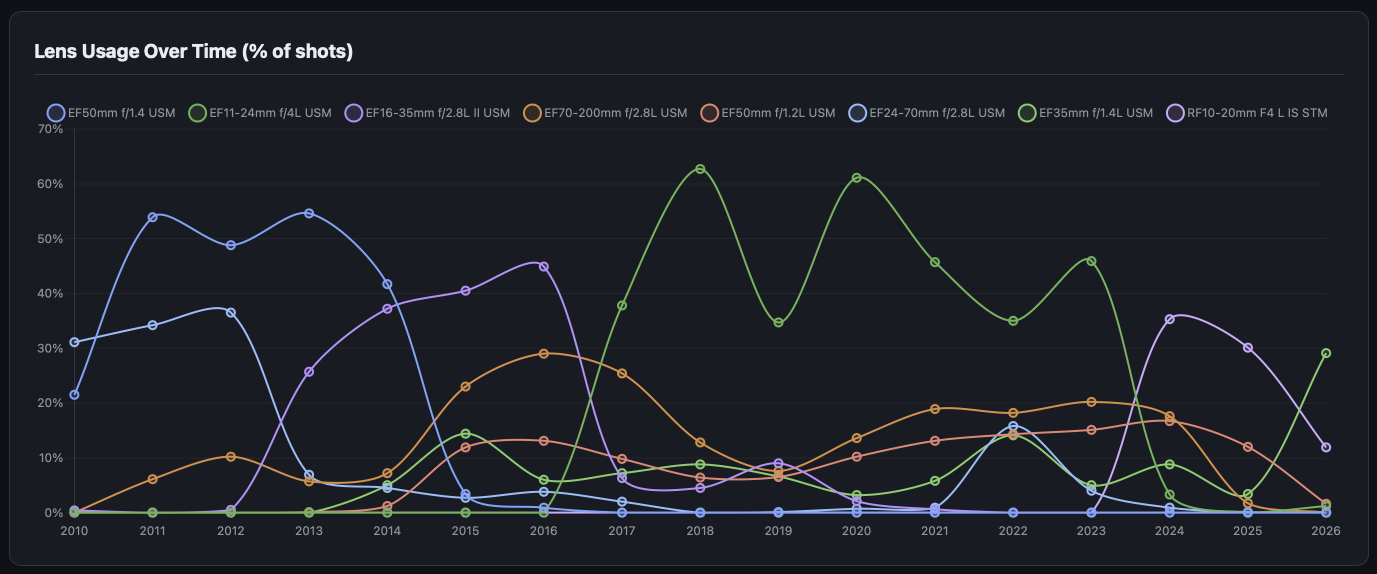
Task: Click the green 2026 point near 29%
Action: point(1326,353)
